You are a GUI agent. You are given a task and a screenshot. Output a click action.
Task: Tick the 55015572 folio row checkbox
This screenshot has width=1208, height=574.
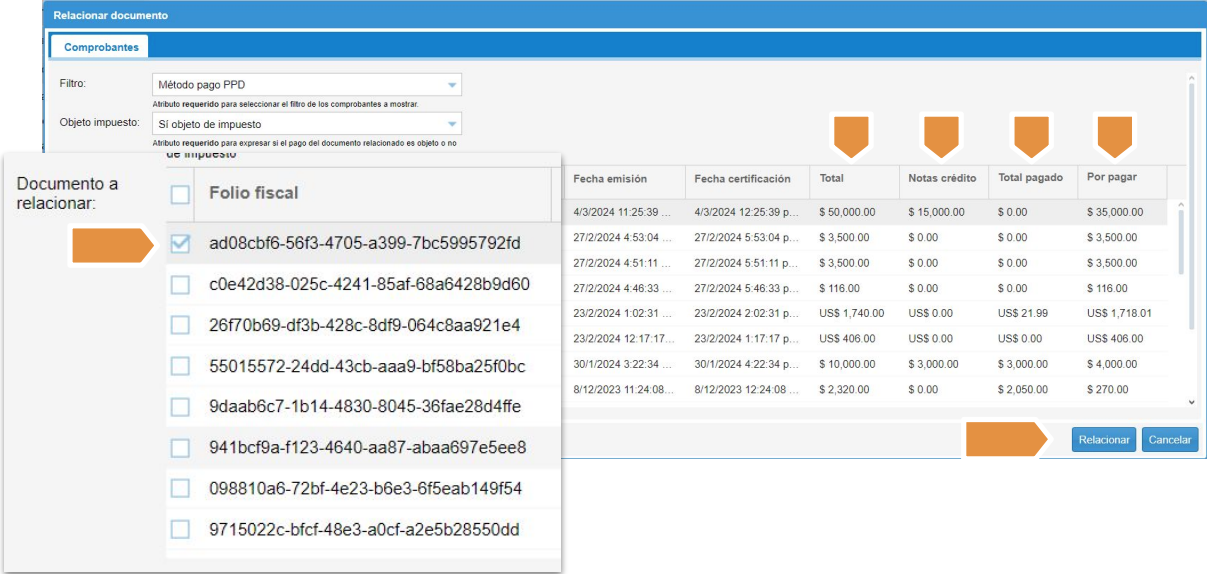click(180, 366)
